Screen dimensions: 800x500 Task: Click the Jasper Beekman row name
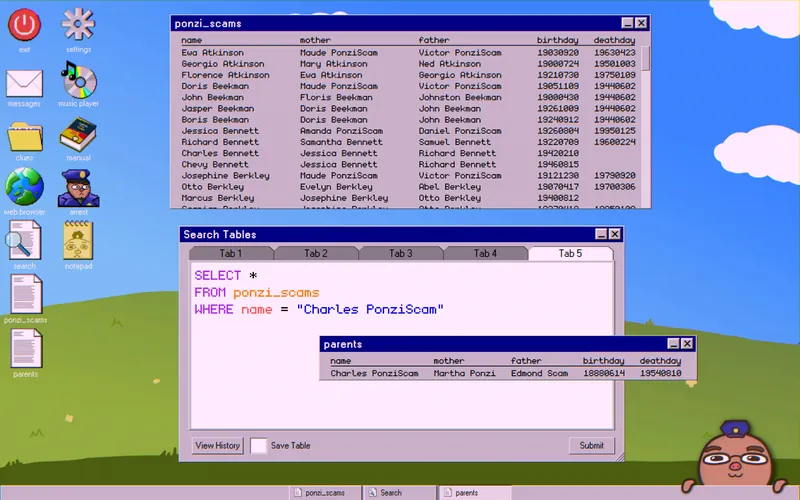point(218,109)
